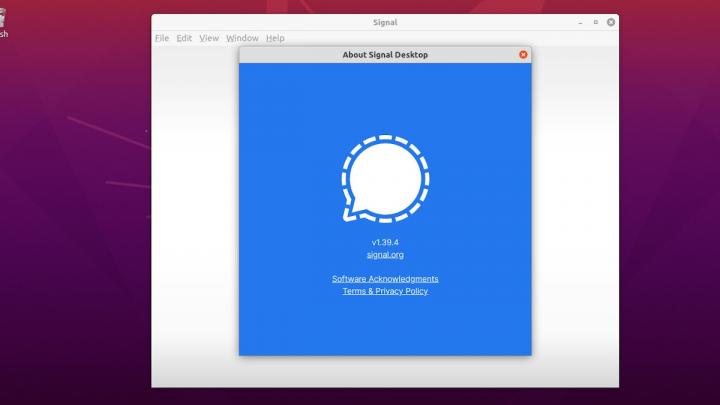
Task: Open Terms & Privacy Policy link
Action: tap(385, 291)
